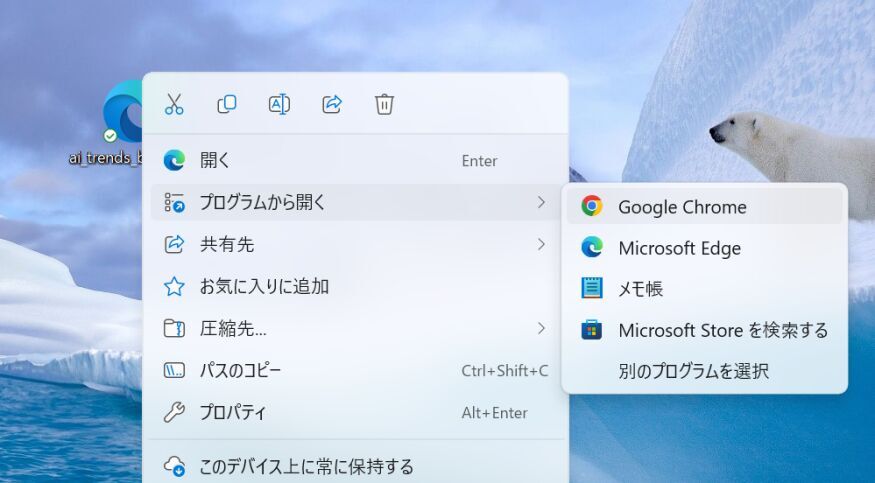Expand the プログラムから開く chevron arrow

click(541, 202)
